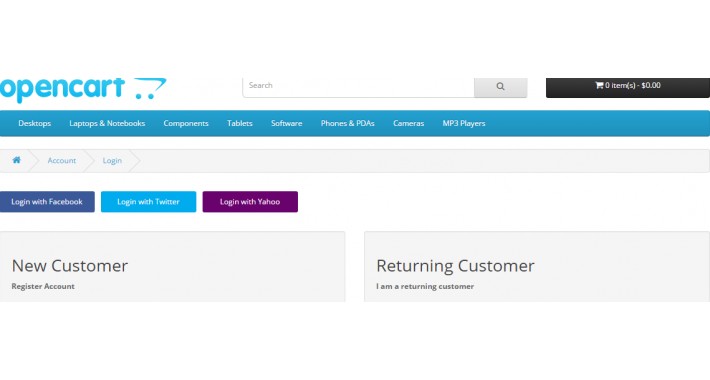
Task: Open the cart showing 0 item(s) - $0.00
Action: tap(628, 87)
